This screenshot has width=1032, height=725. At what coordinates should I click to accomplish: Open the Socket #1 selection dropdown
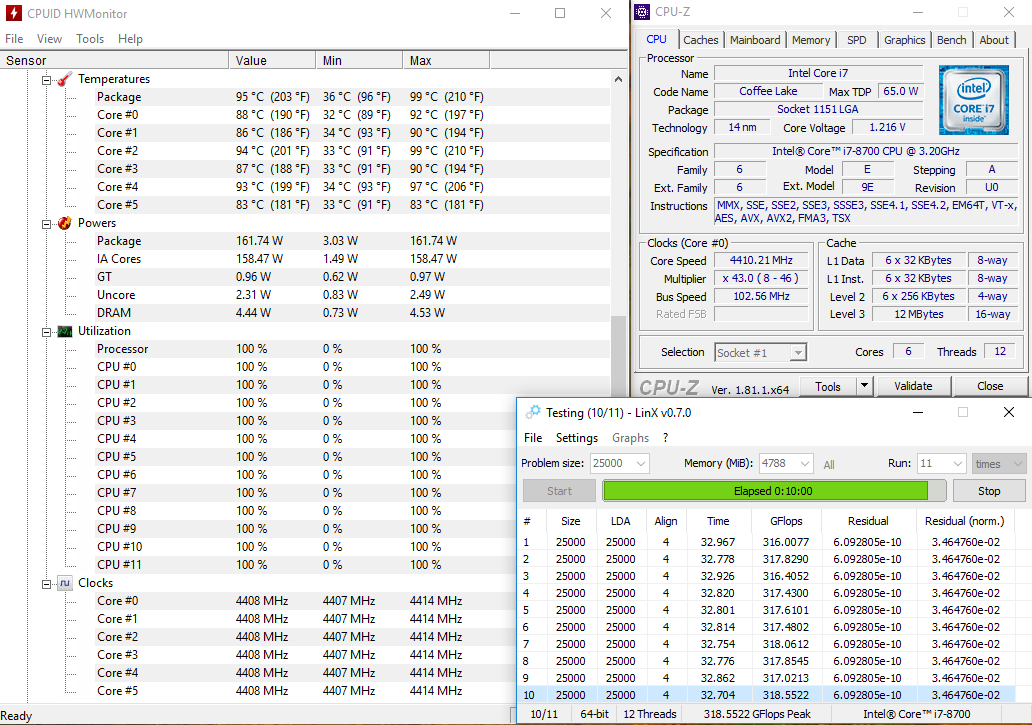click(x=798, y=353)
